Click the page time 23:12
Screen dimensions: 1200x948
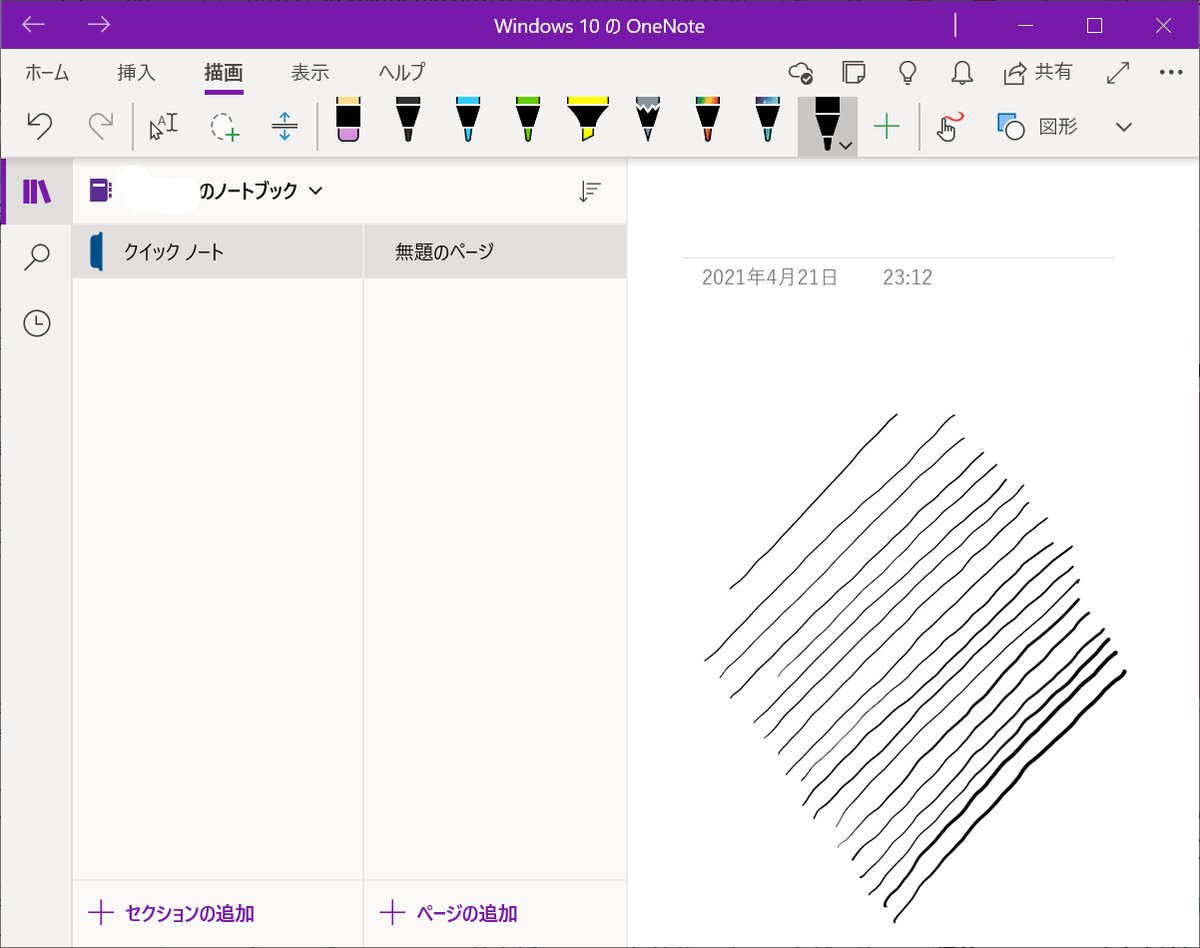(907, 277)
